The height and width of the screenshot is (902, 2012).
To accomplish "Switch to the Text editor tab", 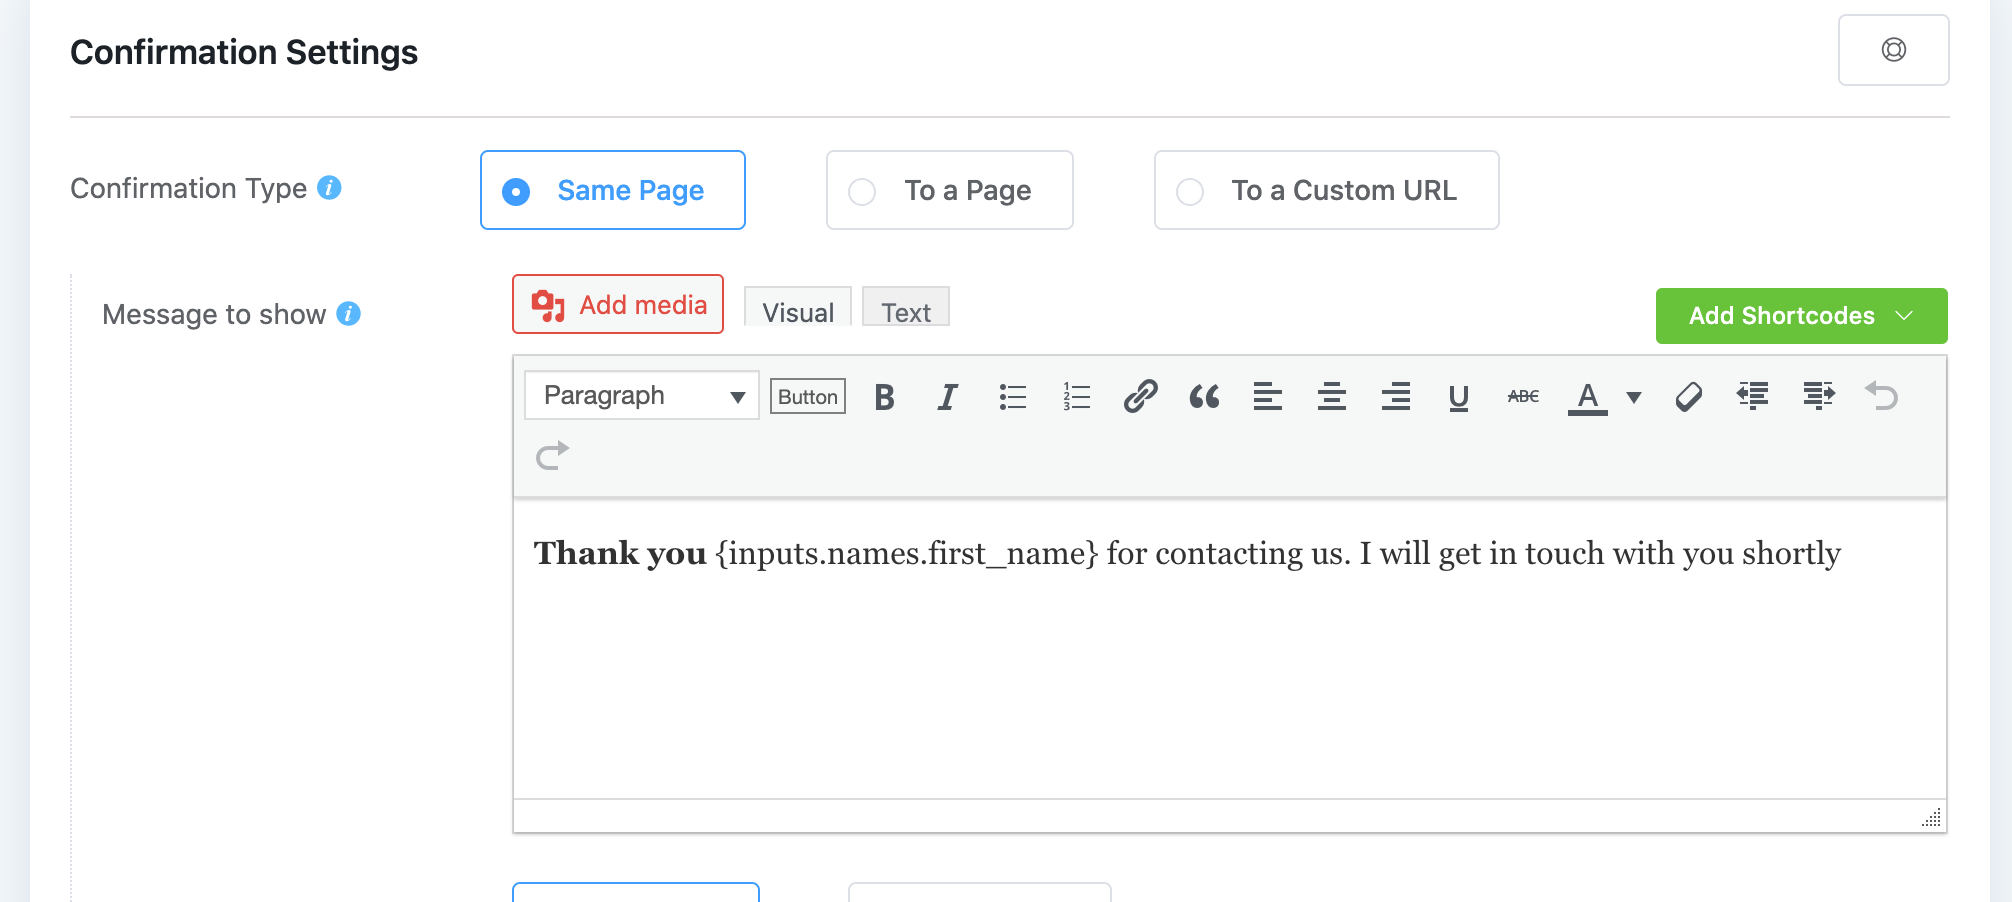I will tap(905, 311).
